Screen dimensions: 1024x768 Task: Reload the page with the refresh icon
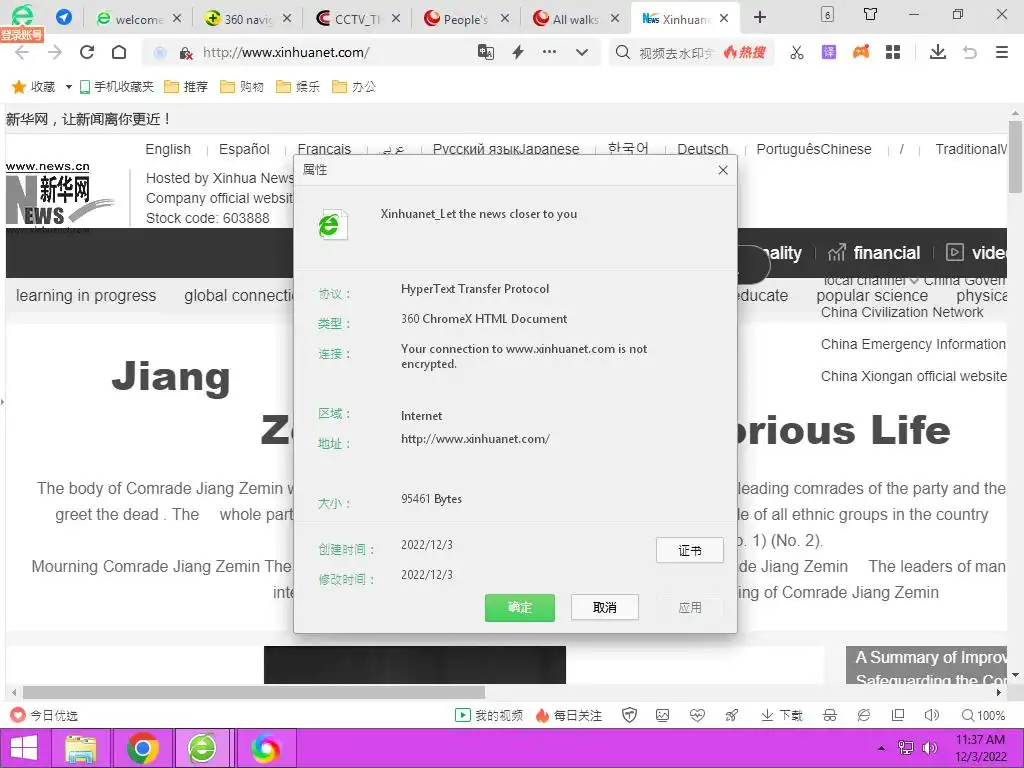click(87, 52)
